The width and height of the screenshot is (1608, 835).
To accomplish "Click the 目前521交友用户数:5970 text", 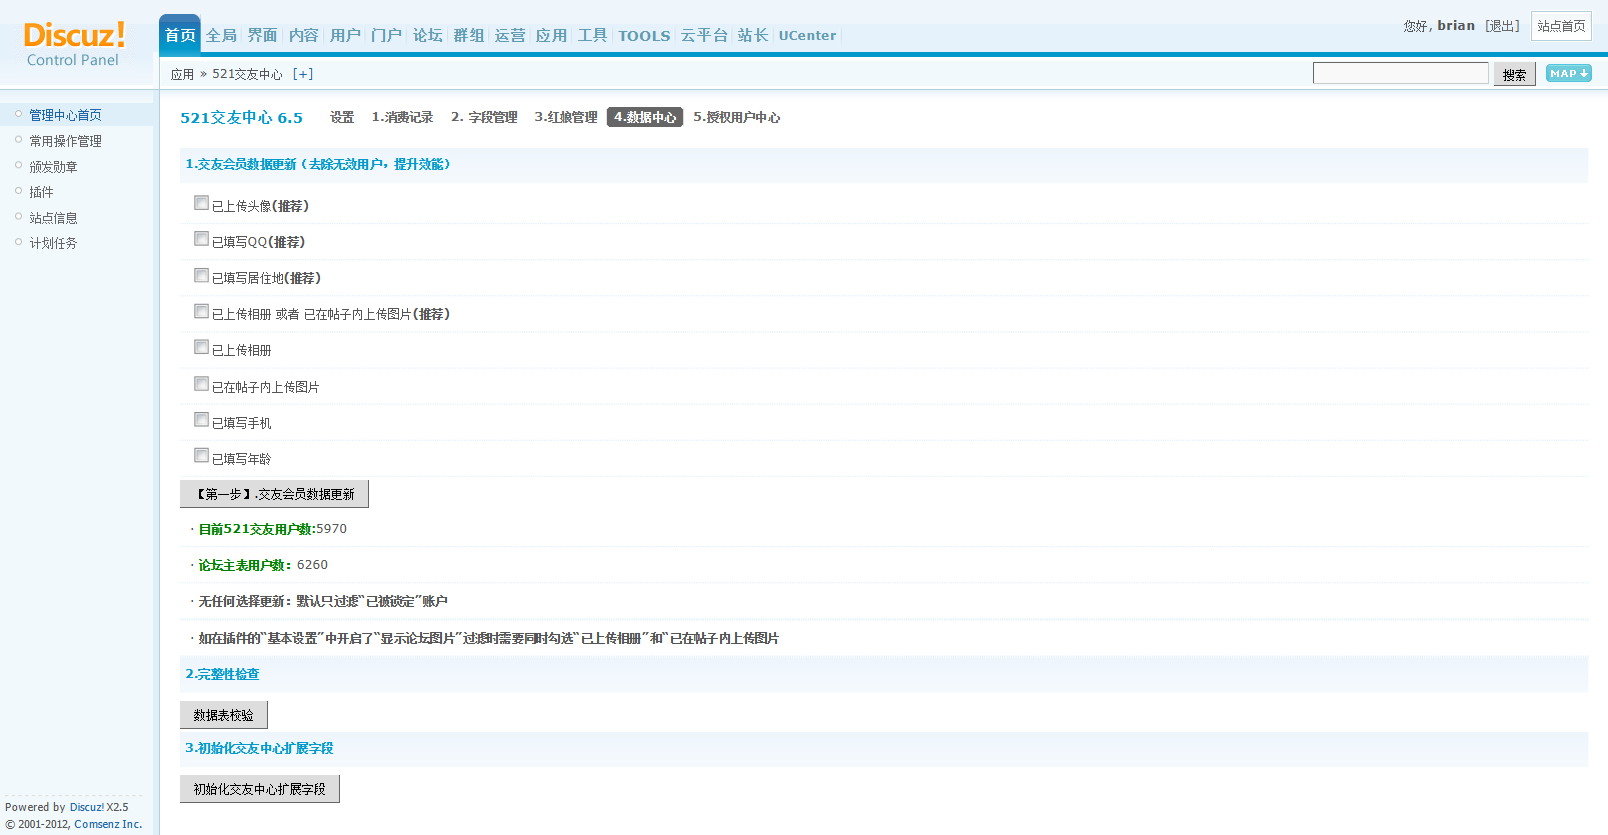I will [x=272, y=529].
